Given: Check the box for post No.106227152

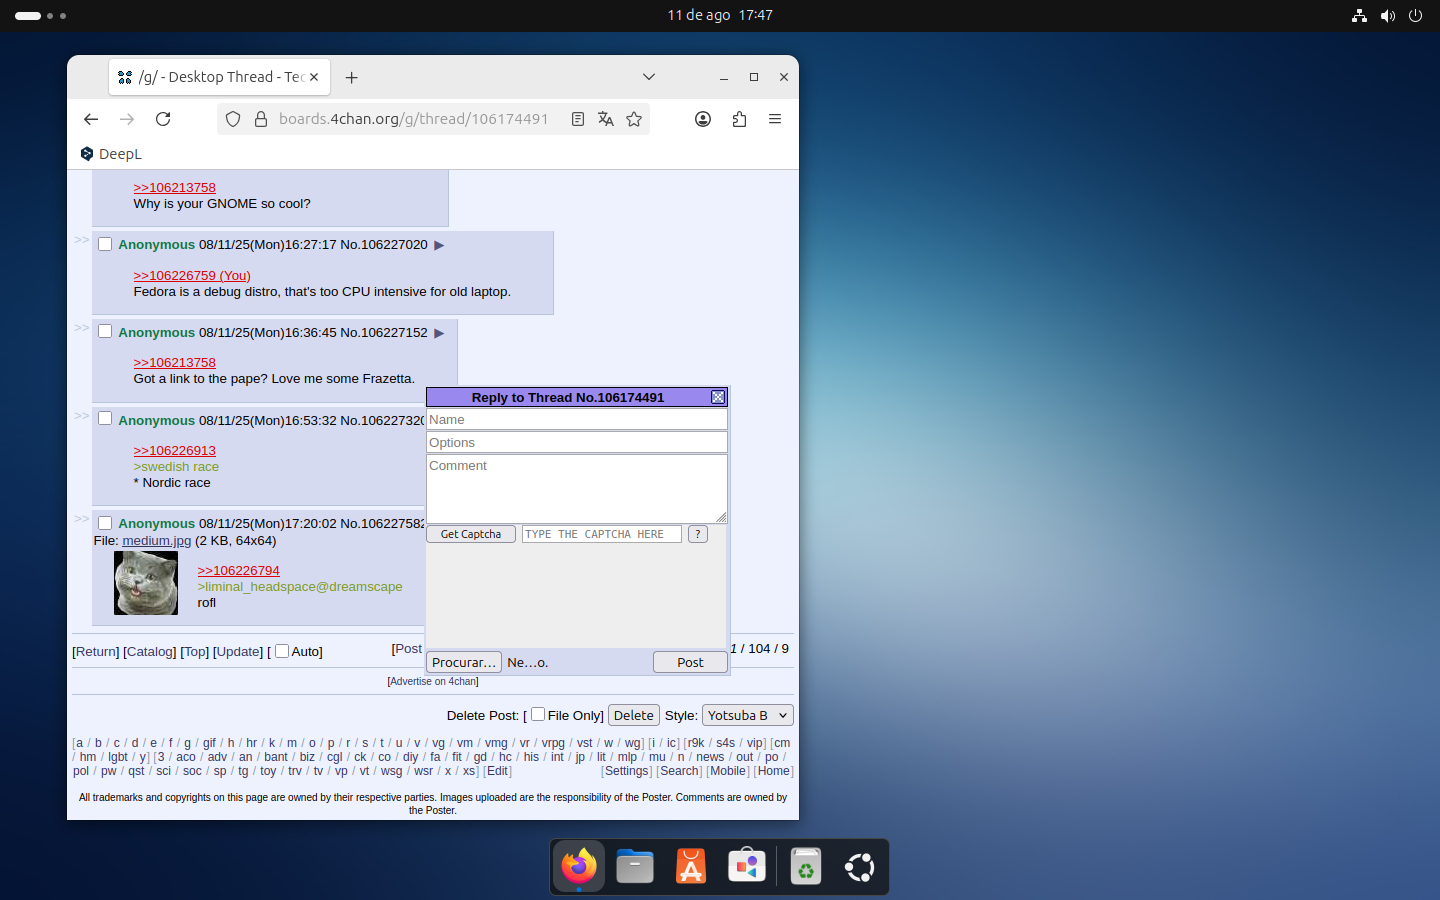Looking at the screenshot, I should 105,332.
